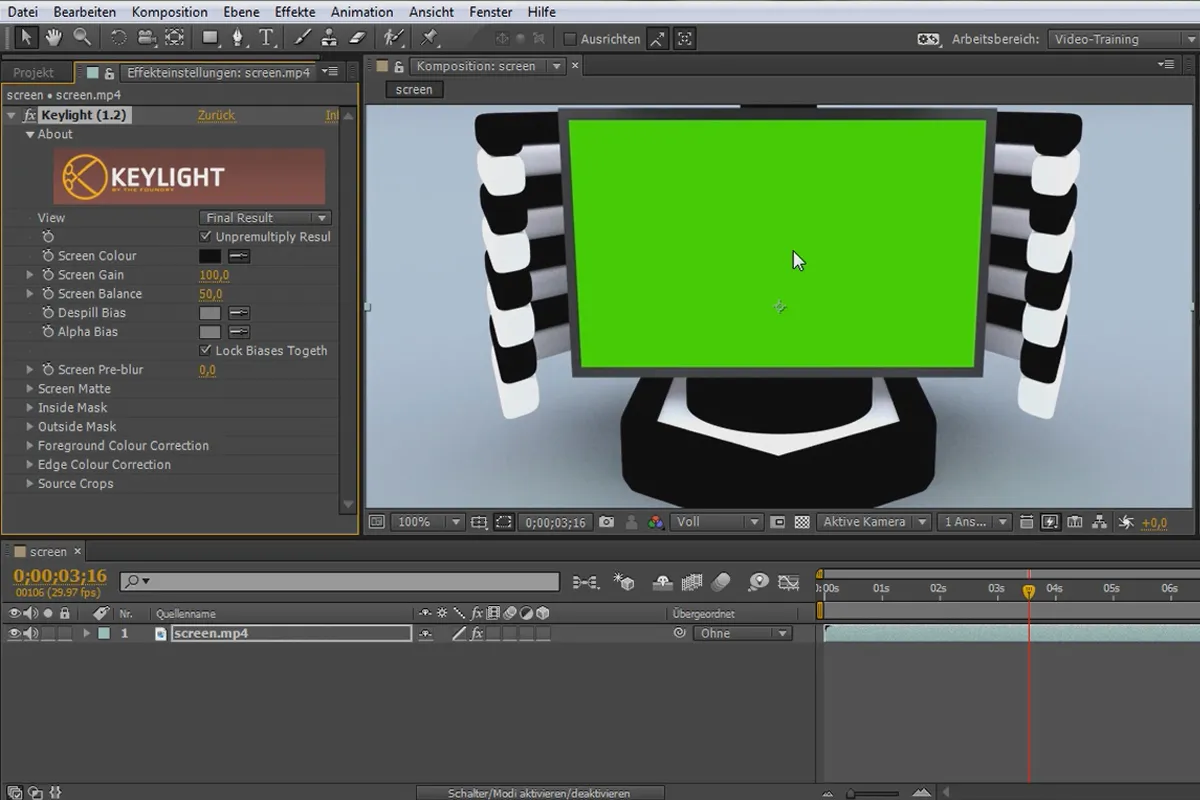The image size is (1200, 800).
Task: Toggle fast previews lightning icon
Action: point(1050,522)
